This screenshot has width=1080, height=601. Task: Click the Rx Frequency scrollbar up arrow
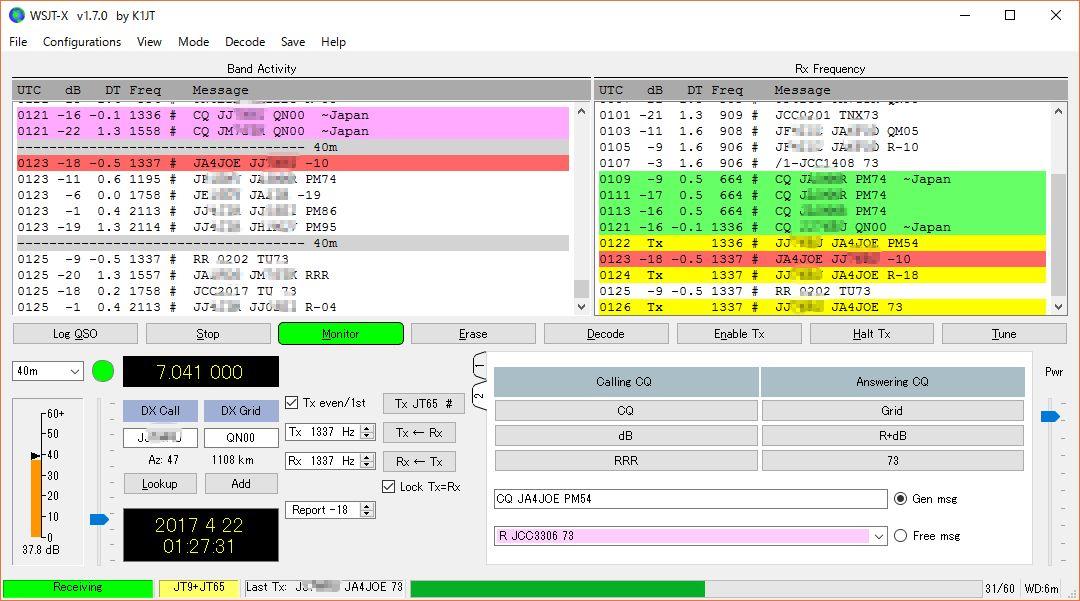(1059, 111)
